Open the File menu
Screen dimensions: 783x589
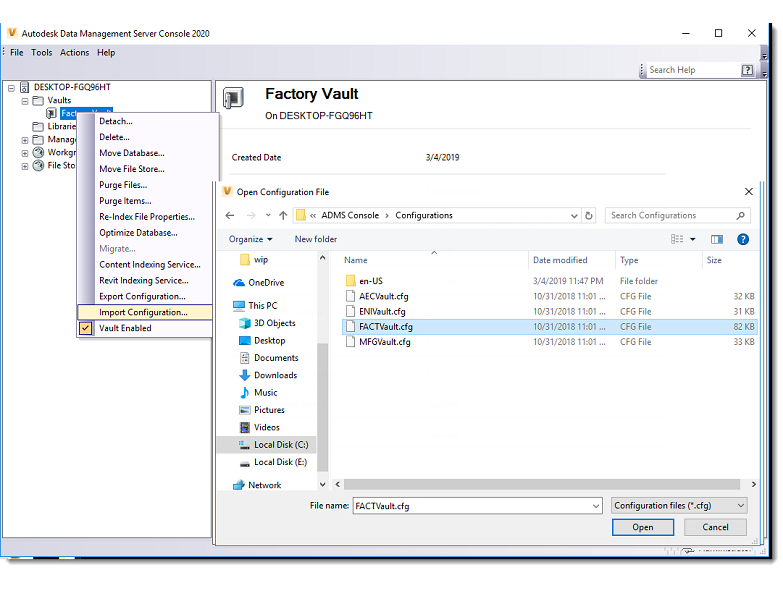[16, 52]
